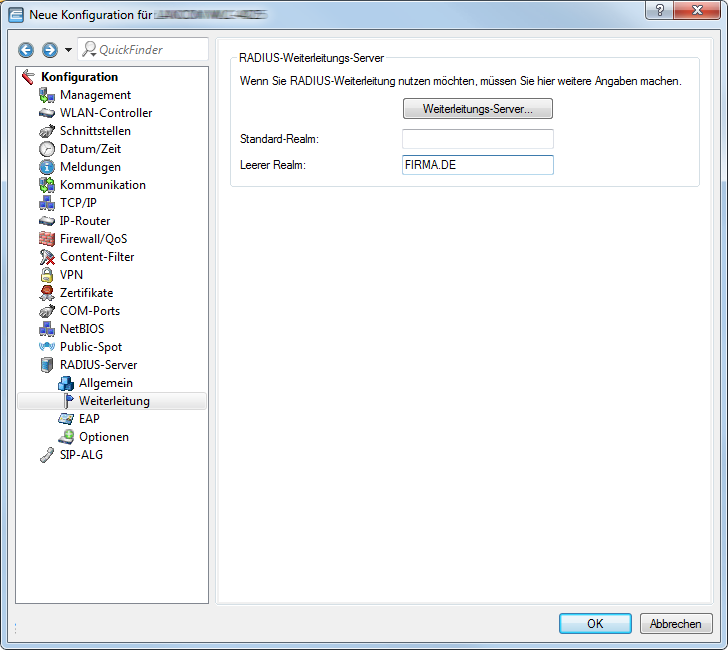Open the Weiterleitungs-Server table button
Screen dimensions: 728x650
tap(477, 108)
